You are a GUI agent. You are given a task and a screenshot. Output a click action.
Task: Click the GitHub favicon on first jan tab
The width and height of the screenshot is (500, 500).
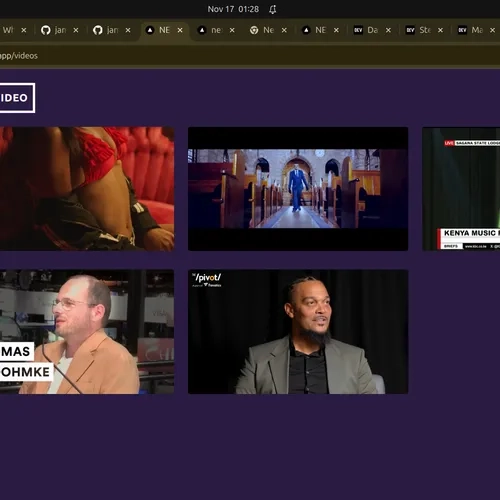(x=46, y=30)
